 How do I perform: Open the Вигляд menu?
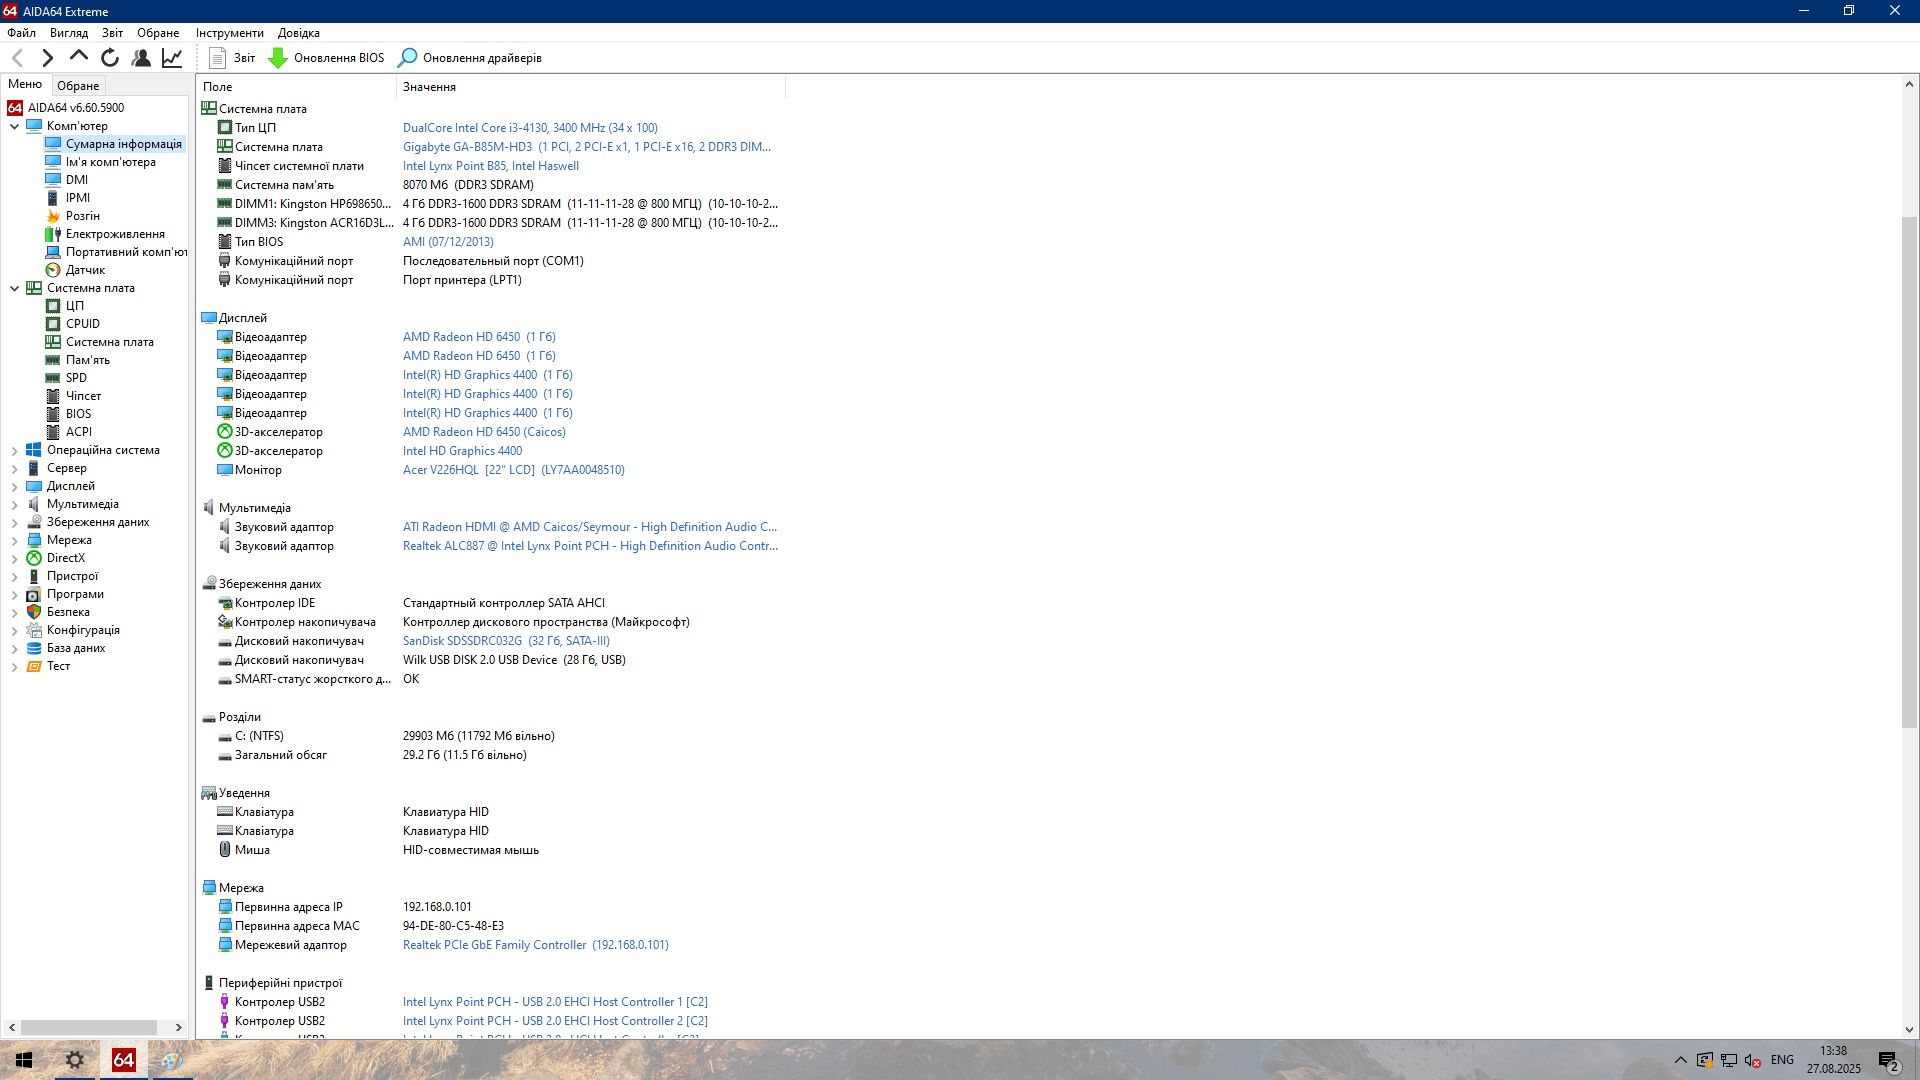coord(69,33)
